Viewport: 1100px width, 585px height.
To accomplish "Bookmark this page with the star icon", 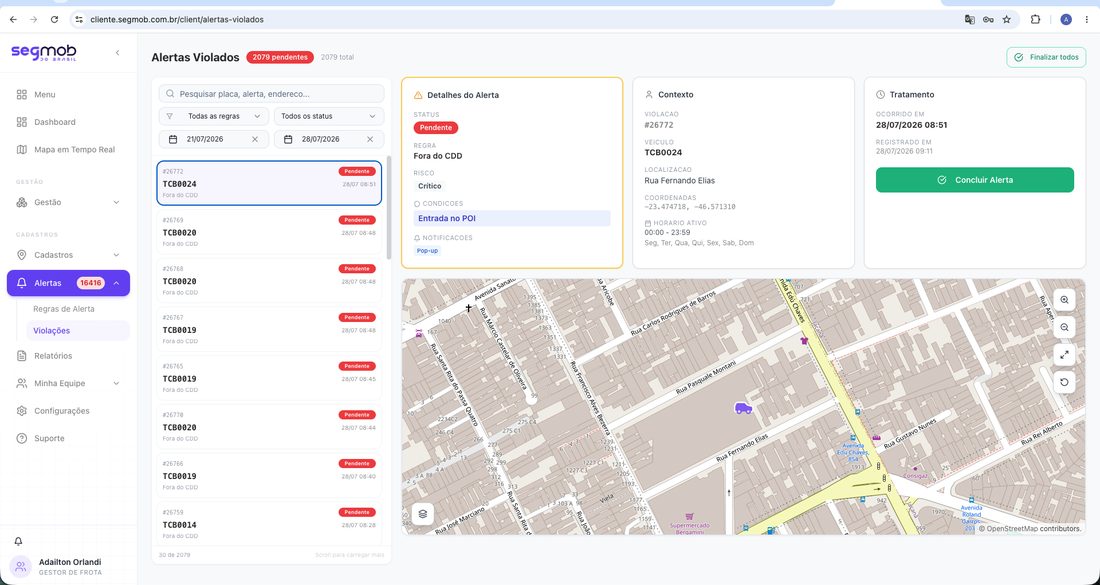I will click(1007, 20).
